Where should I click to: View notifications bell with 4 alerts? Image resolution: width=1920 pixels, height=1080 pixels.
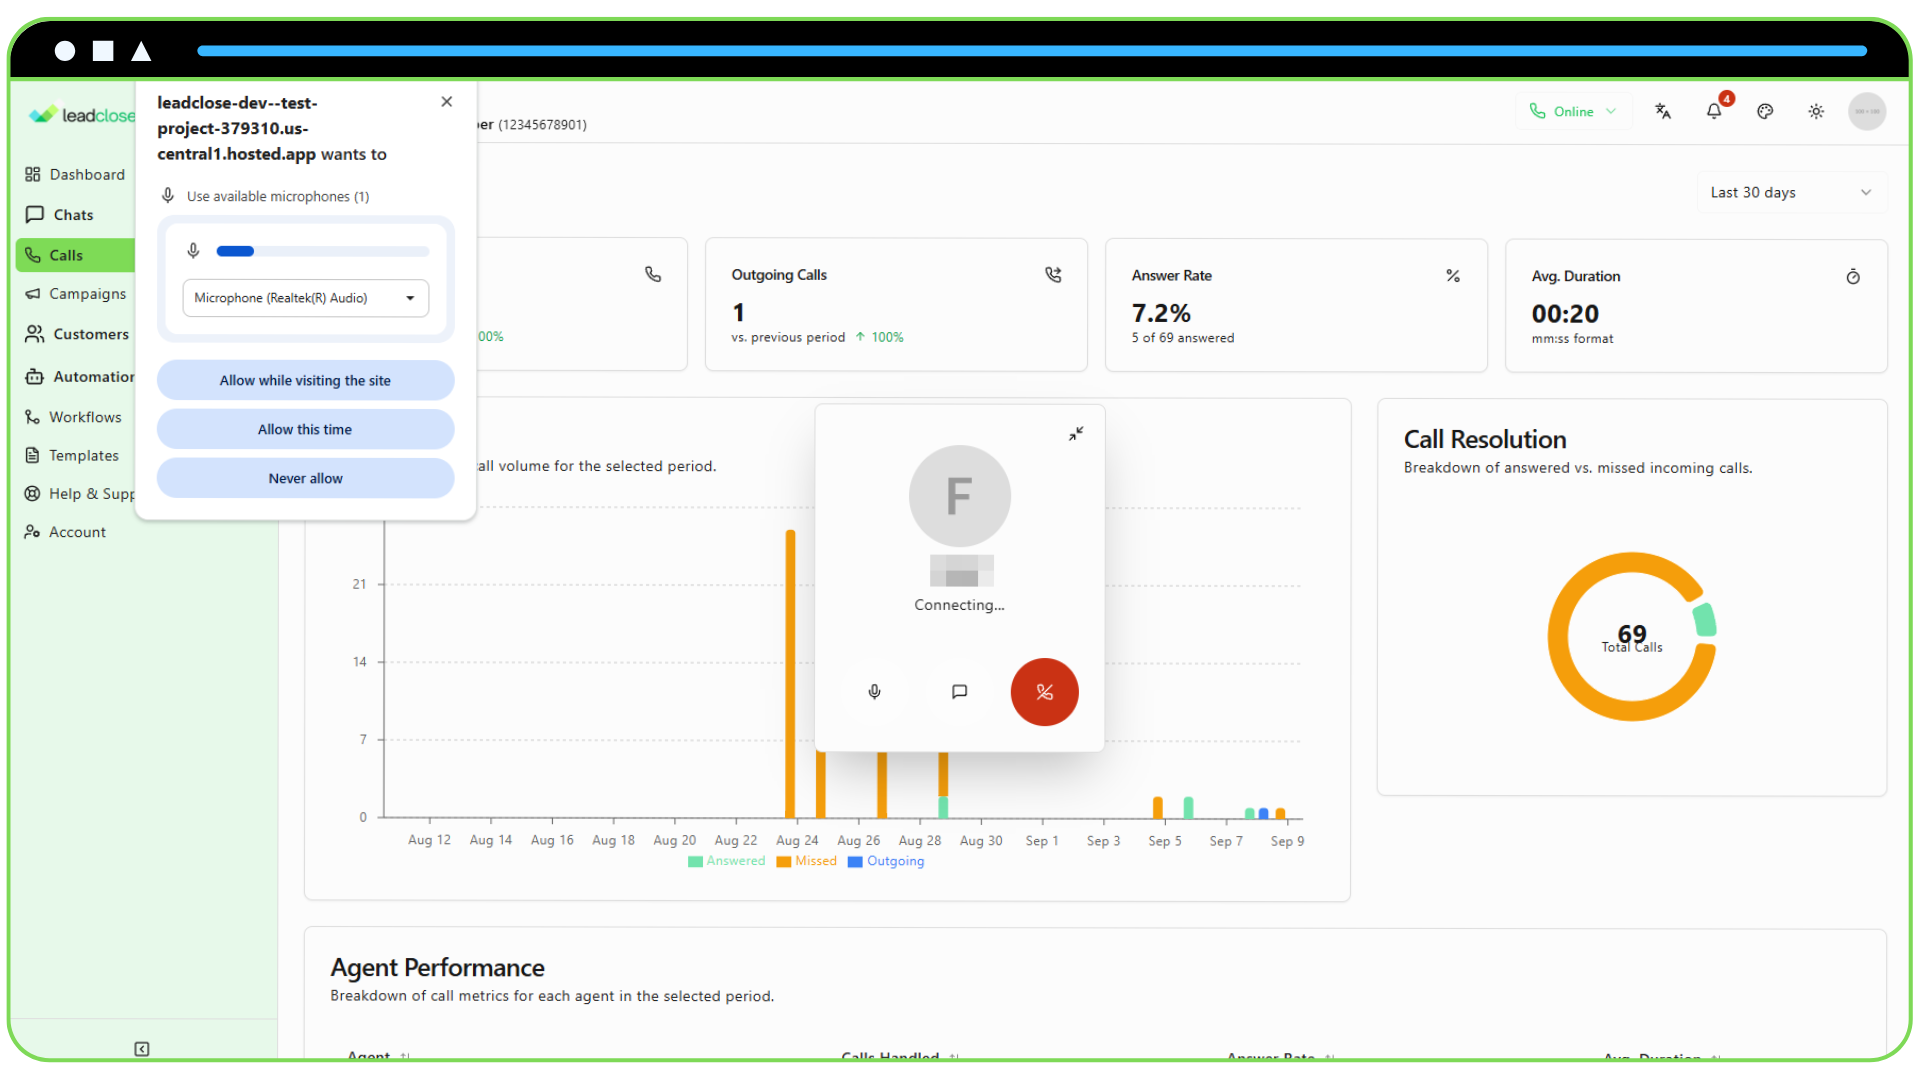tap(1714, 112)
